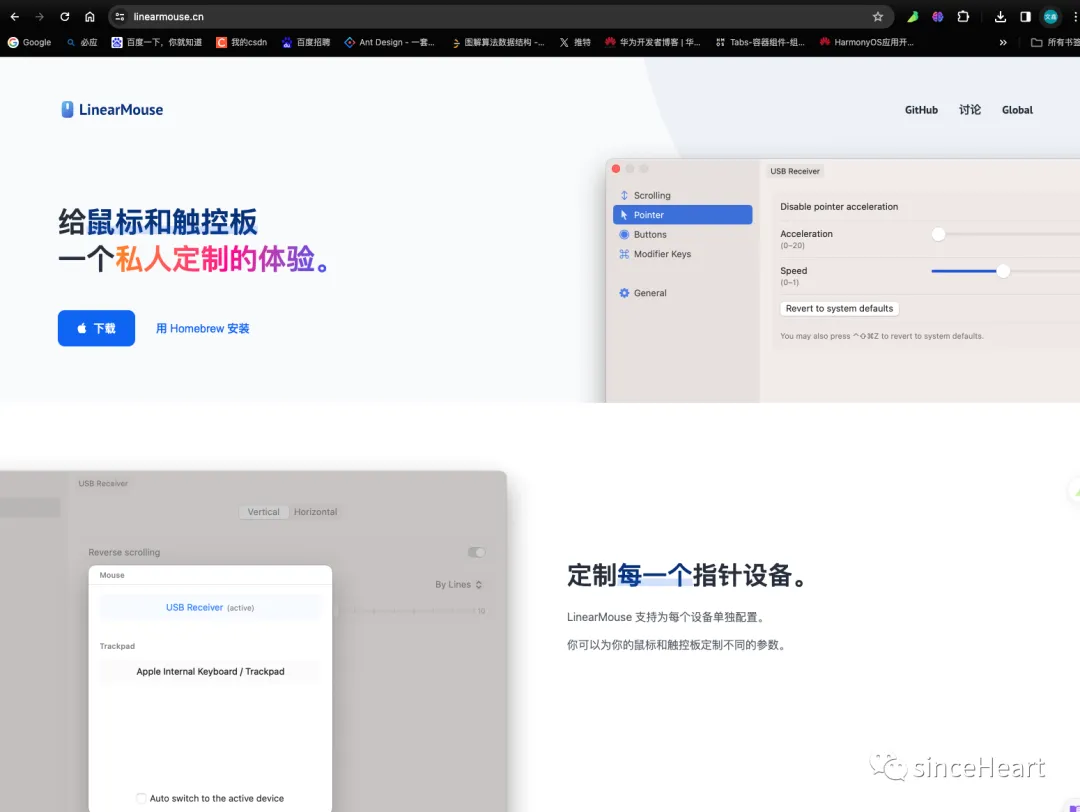Switch to the Vertical tab
This screenshot has height=812, width=1080.
[x=263, y=512]
